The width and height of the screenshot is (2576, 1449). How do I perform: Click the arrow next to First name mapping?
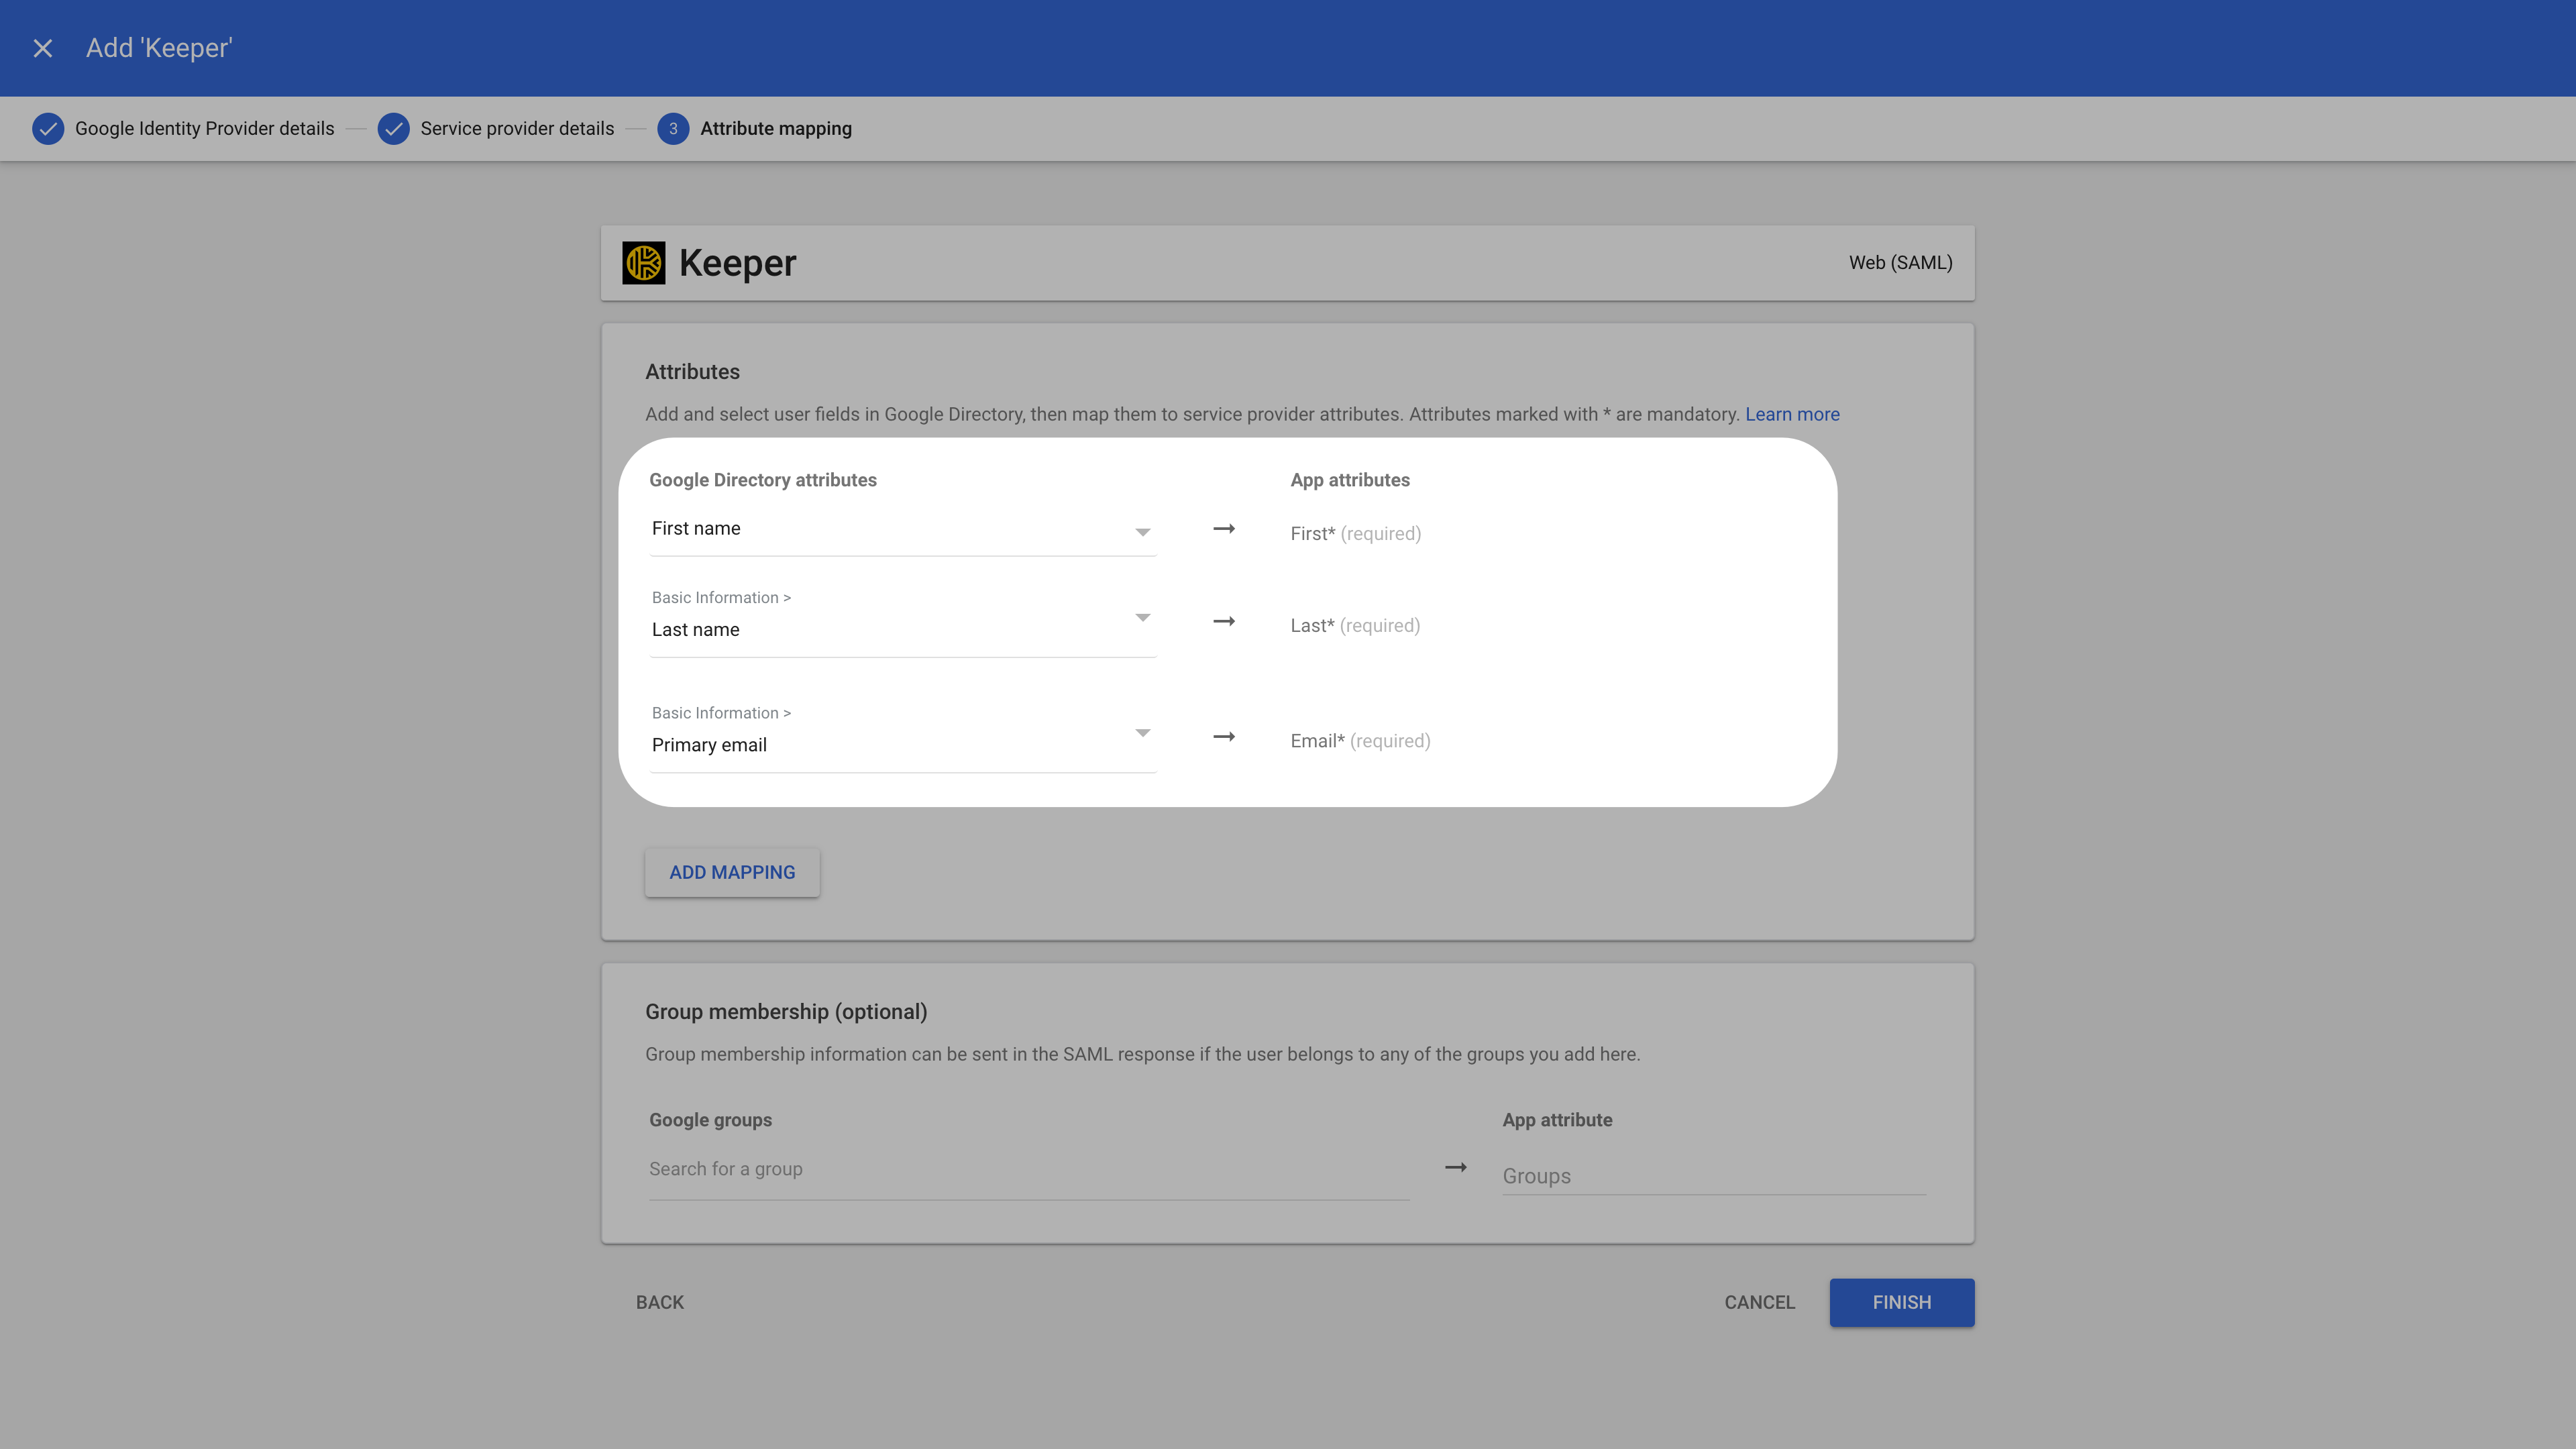pos(1223,529)
